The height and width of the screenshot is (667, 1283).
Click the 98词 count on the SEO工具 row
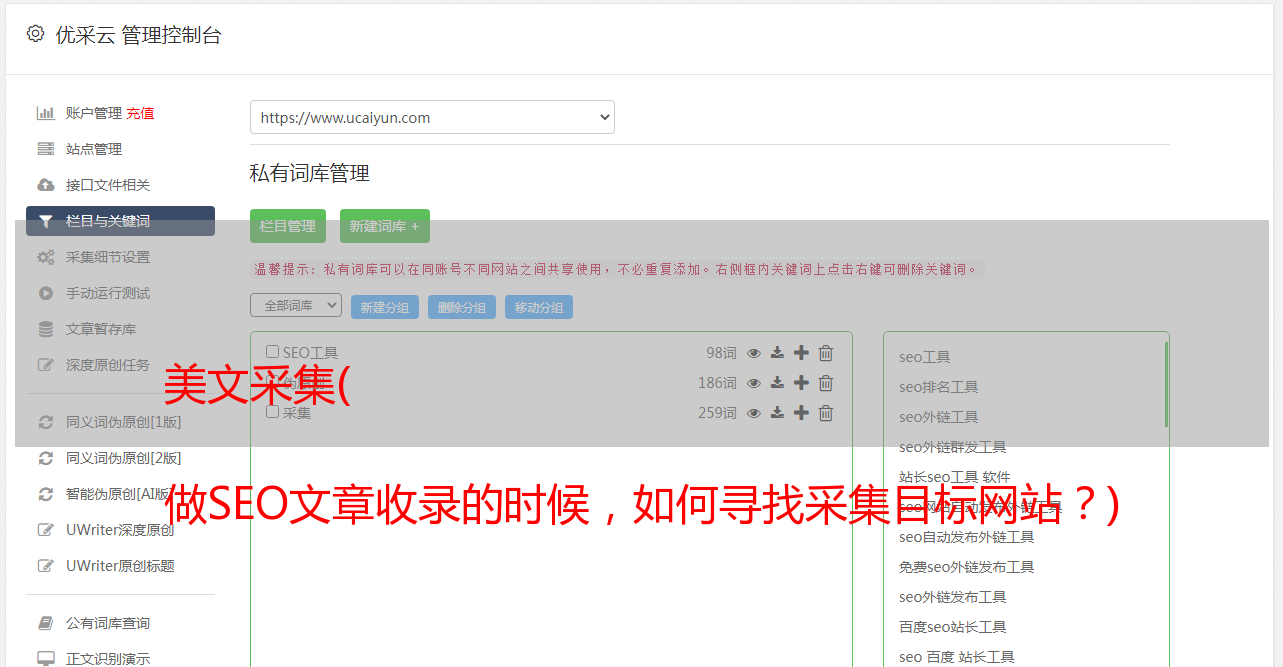tap(721, 353)
